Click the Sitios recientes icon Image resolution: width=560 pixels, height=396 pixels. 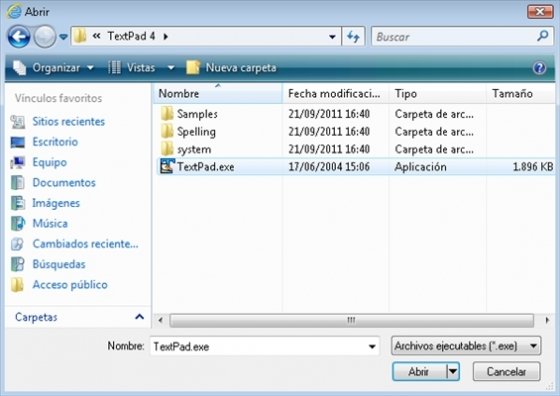18,122
